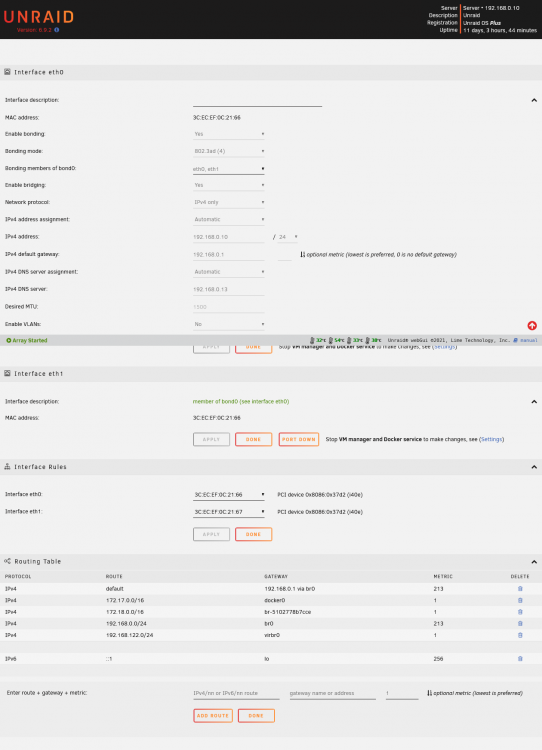Delete the default route via br0
542x750 pixels.
pyautogui.click(x=520, y=589)
